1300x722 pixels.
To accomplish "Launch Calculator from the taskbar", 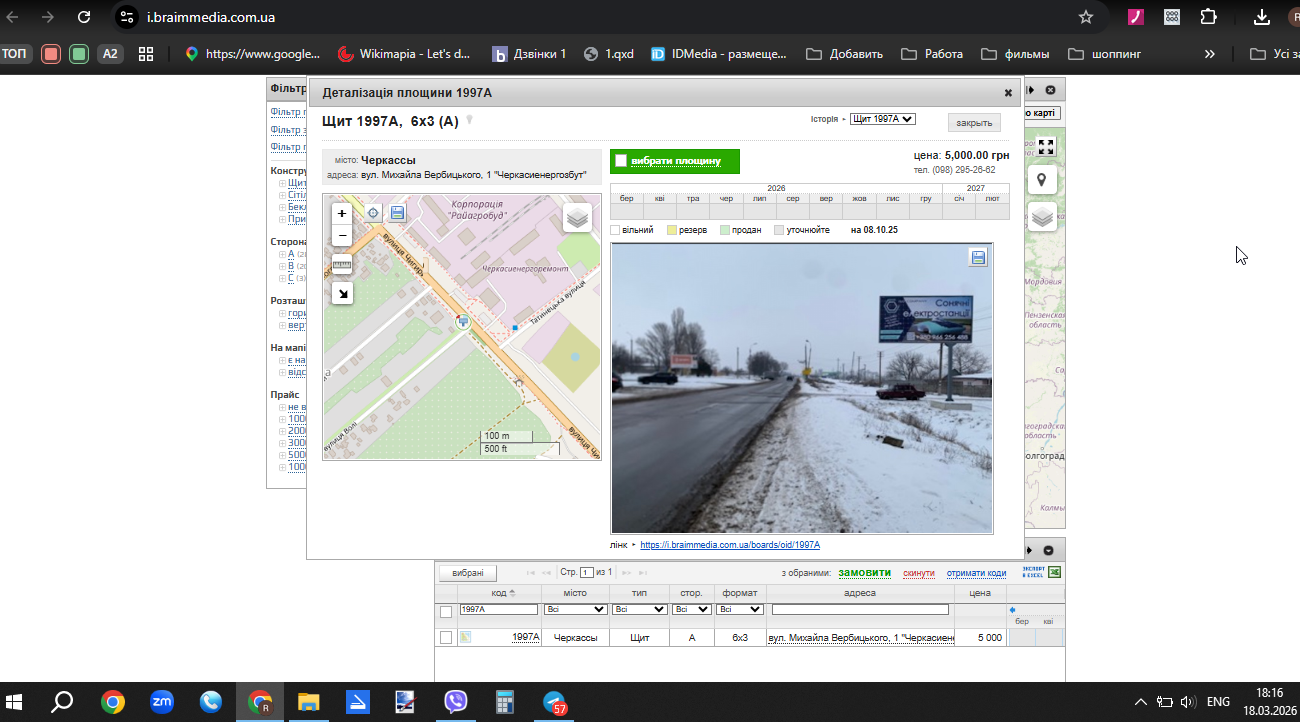I will tap(504, 702).
